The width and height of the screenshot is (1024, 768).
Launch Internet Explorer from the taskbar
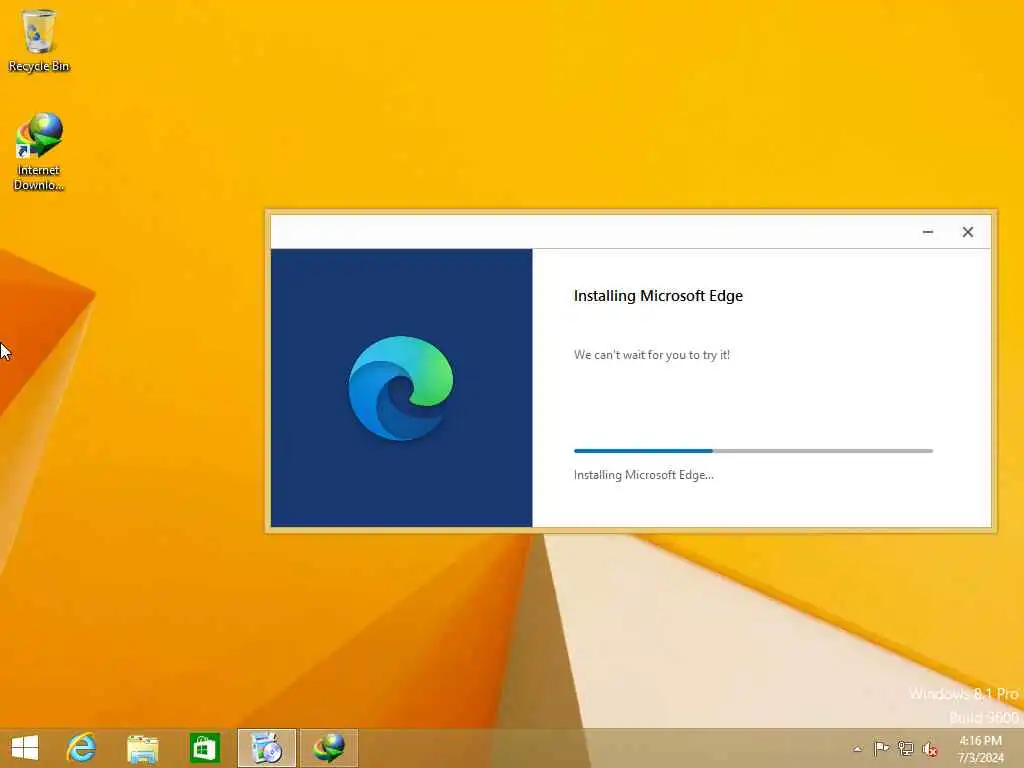tap(81, 748)
